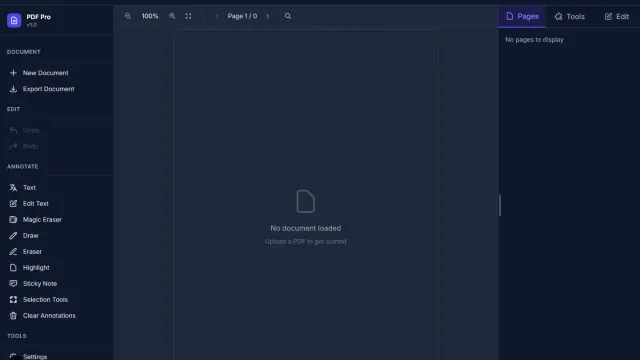This screenshot has height=360, width=640.
Task: Click the right panel resize handle
Action: (500, 205)
